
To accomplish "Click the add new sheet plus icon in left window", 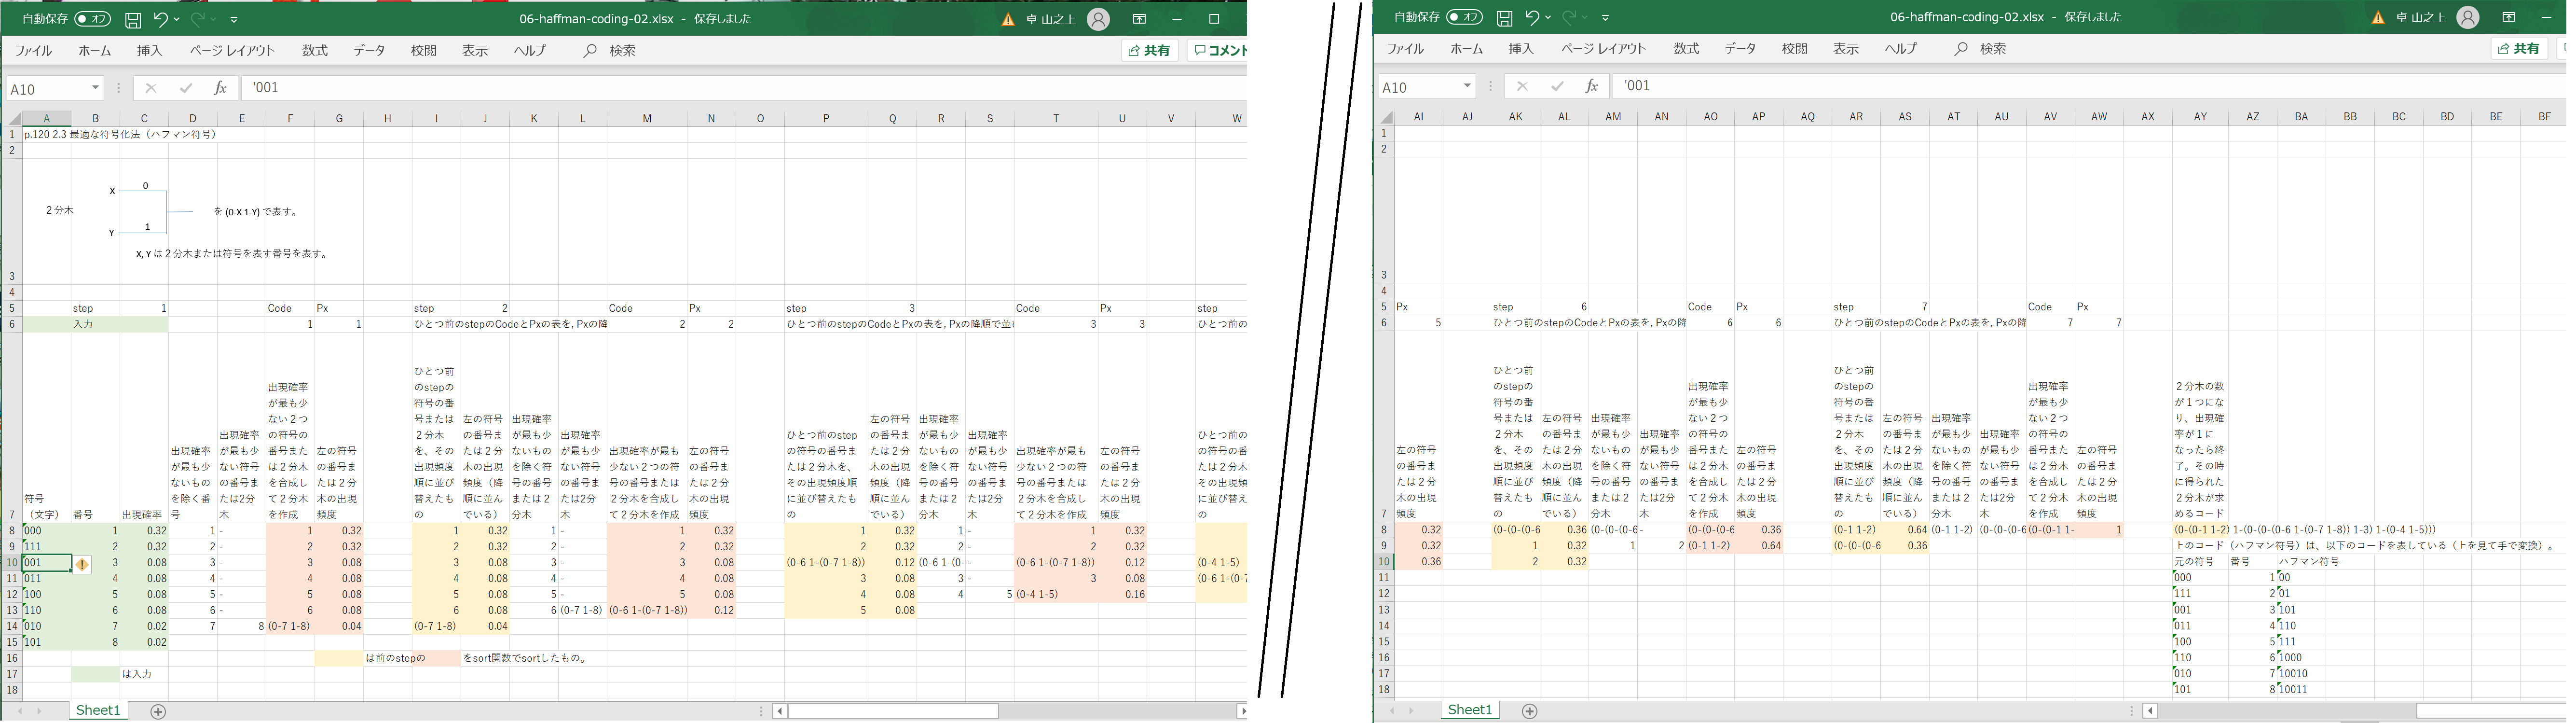I will (158, 711).
